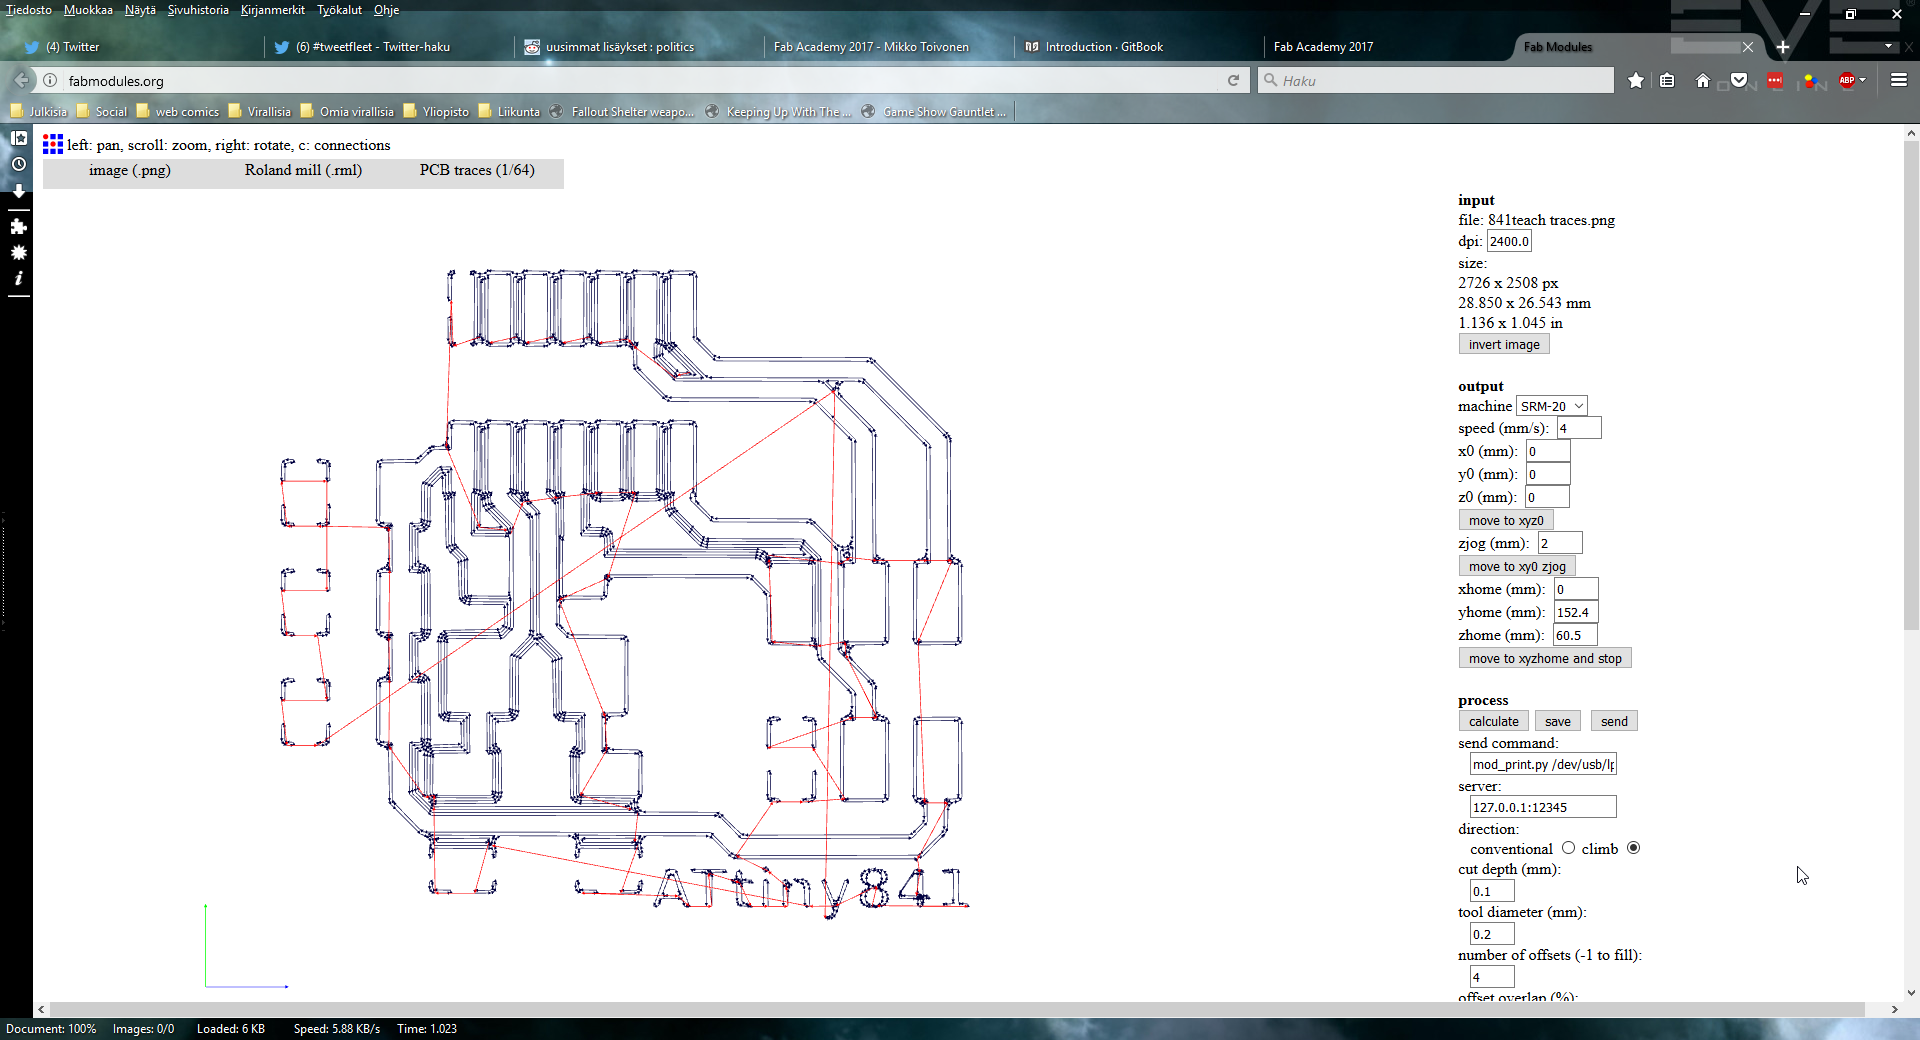Image resolution: width=1920 pixels, height=1040 pixels.
Task: Open Fallout Shelter weapo... bookmark
Action: 622,111
